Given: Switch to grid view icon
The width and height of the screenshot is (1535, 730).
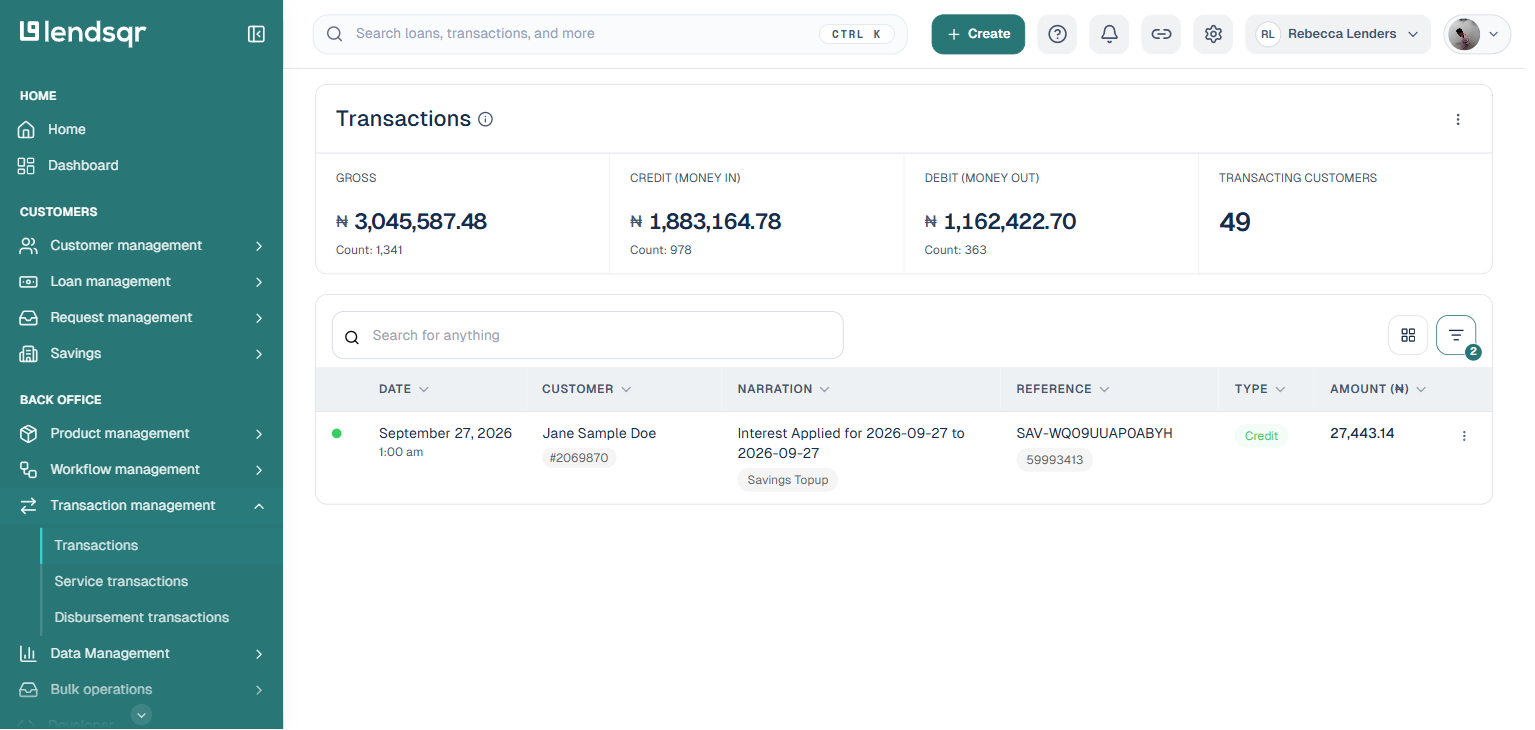Looking at the screenshot, I should [x=1408, y=335].
